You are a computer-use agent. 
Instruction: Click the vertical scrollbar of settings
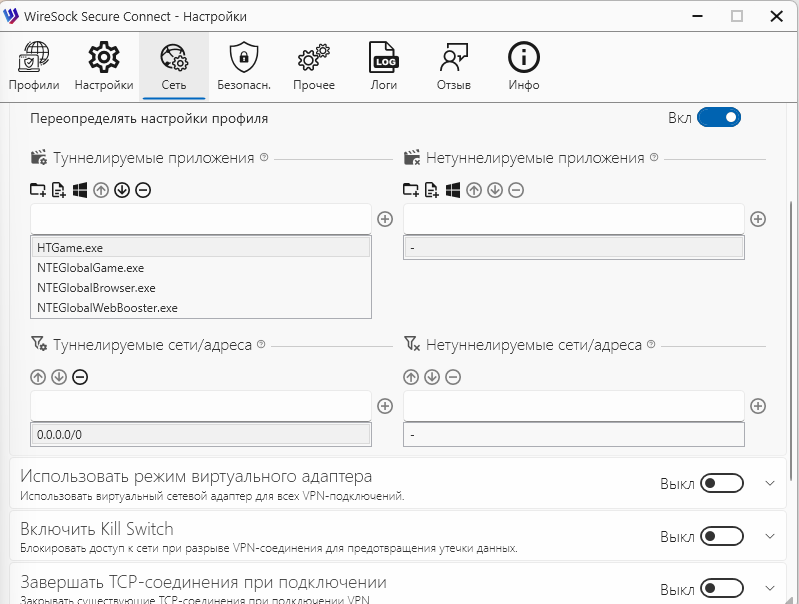[x=791, y=340]
